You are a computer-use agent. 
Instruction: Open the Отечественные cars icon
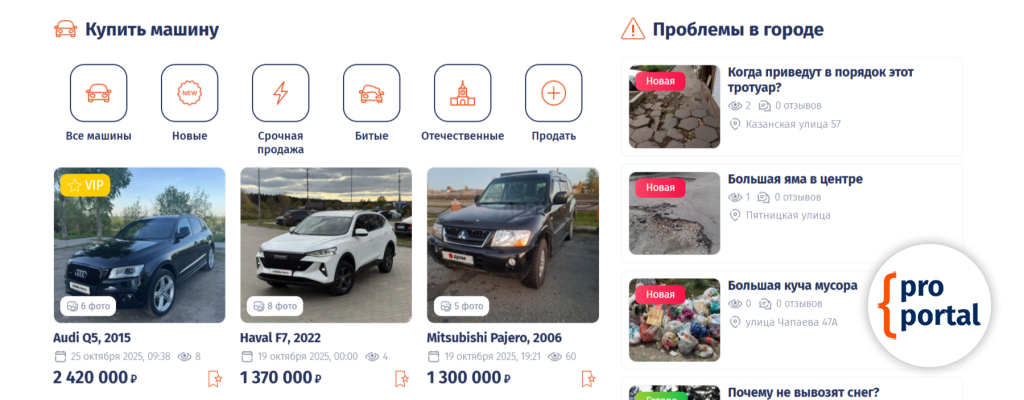pyautogui.click(x=462, y=93)
